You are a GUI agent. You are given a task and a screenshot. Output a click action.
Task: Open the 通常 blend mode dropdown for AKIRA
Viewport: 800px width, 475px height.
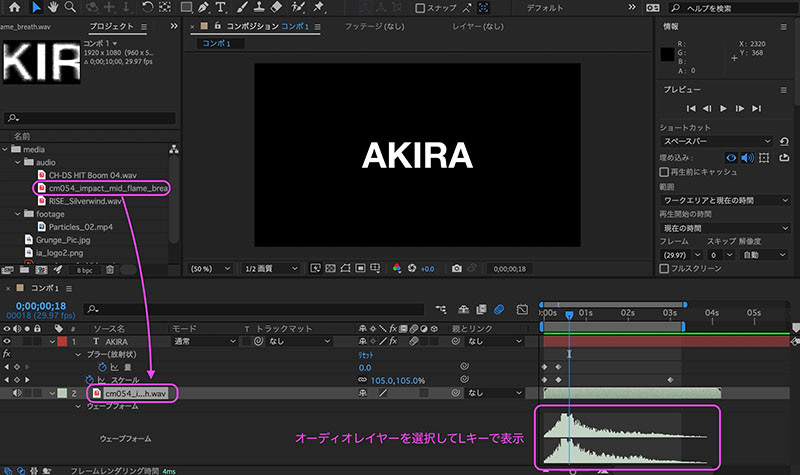tap(204, 341)
